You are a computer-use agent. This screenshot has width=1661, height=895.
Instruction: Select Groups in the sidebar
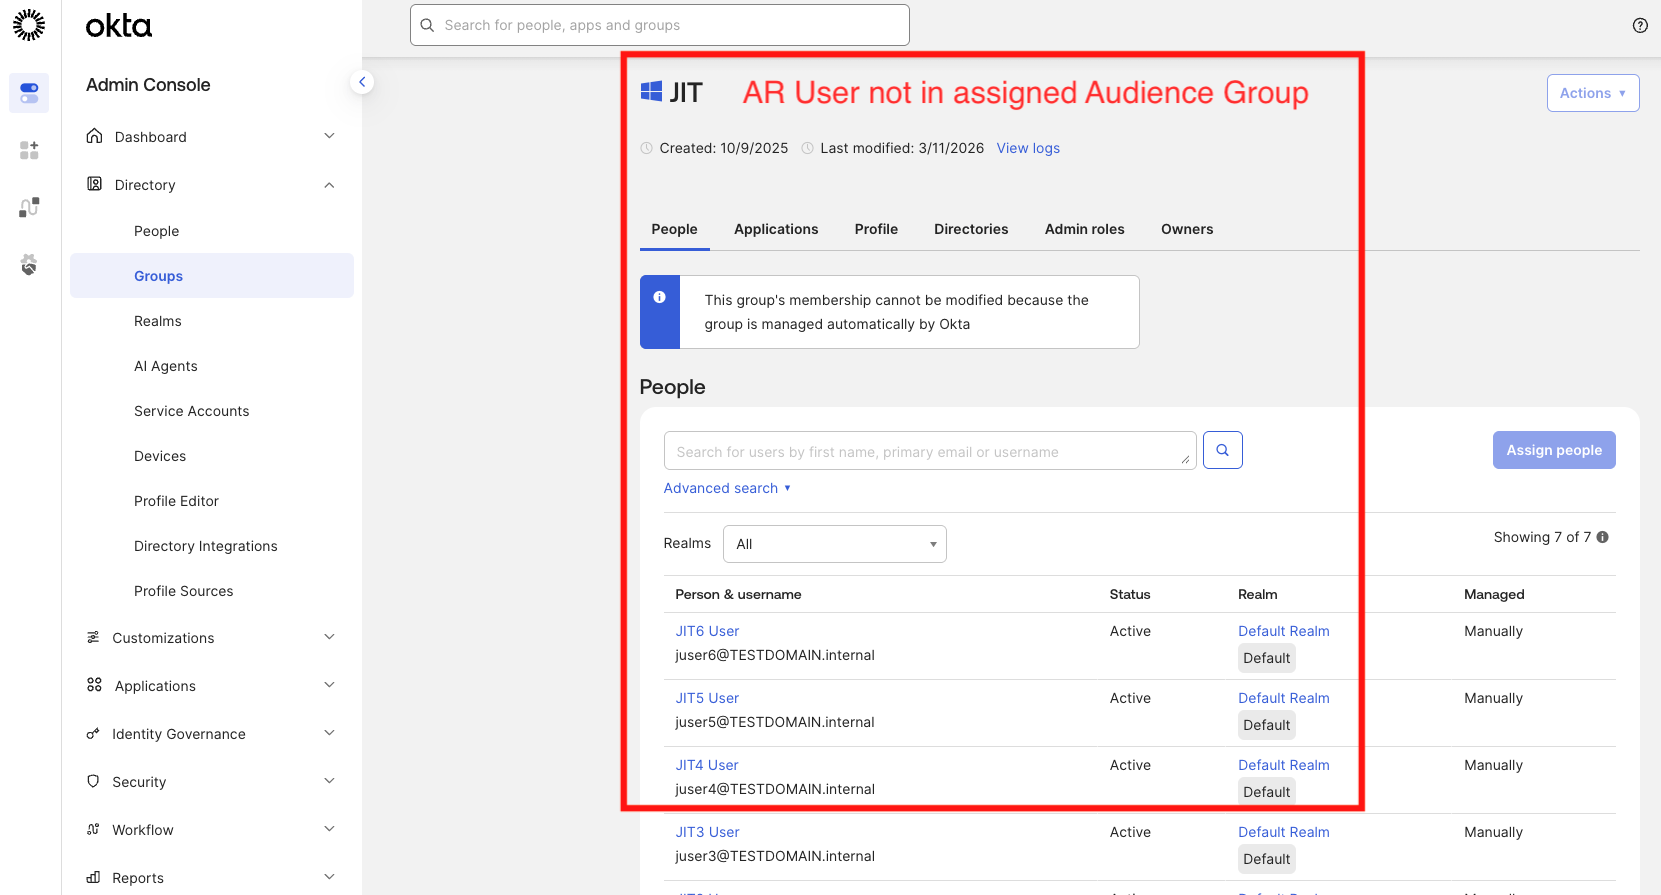[x=212, y=275]
